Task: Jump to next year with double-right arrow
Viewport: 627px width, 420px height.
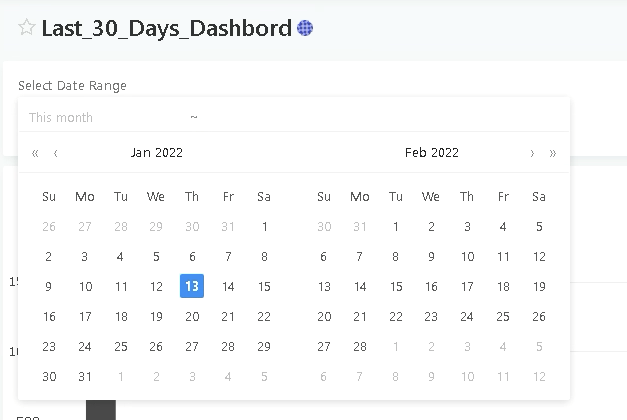Action: pos(553,153)
